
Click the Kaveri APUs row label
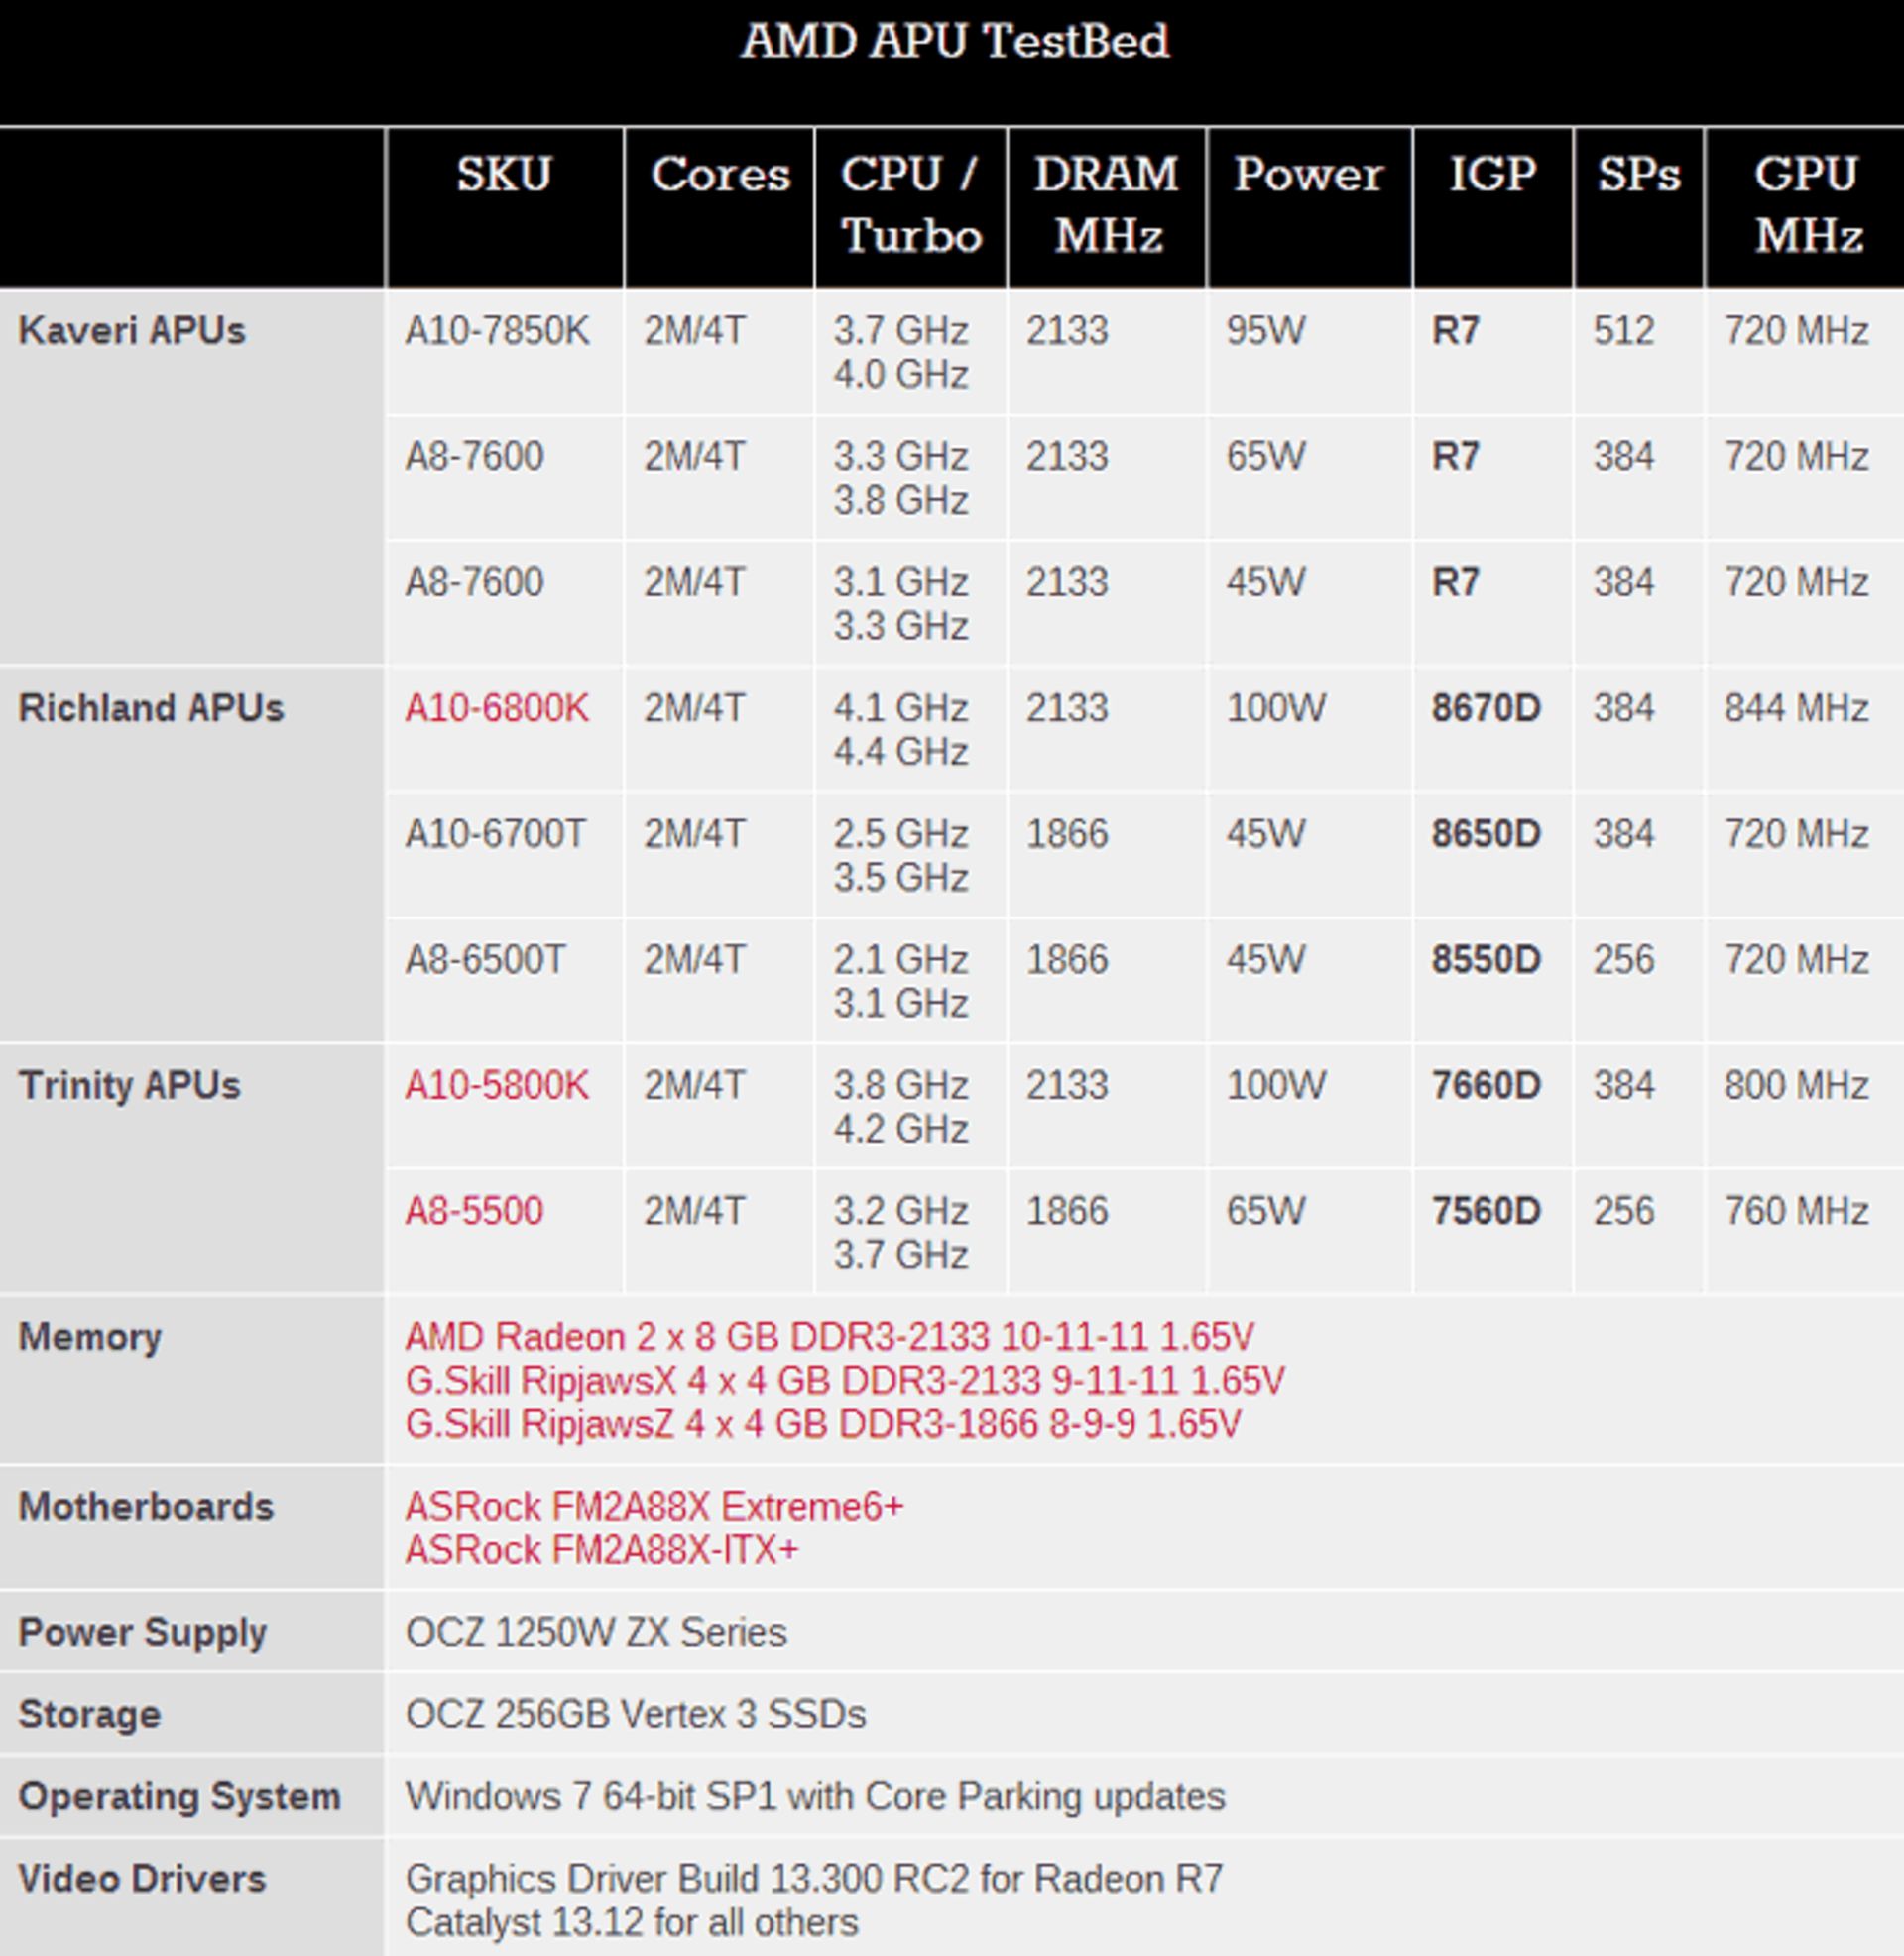click(131, 331)
